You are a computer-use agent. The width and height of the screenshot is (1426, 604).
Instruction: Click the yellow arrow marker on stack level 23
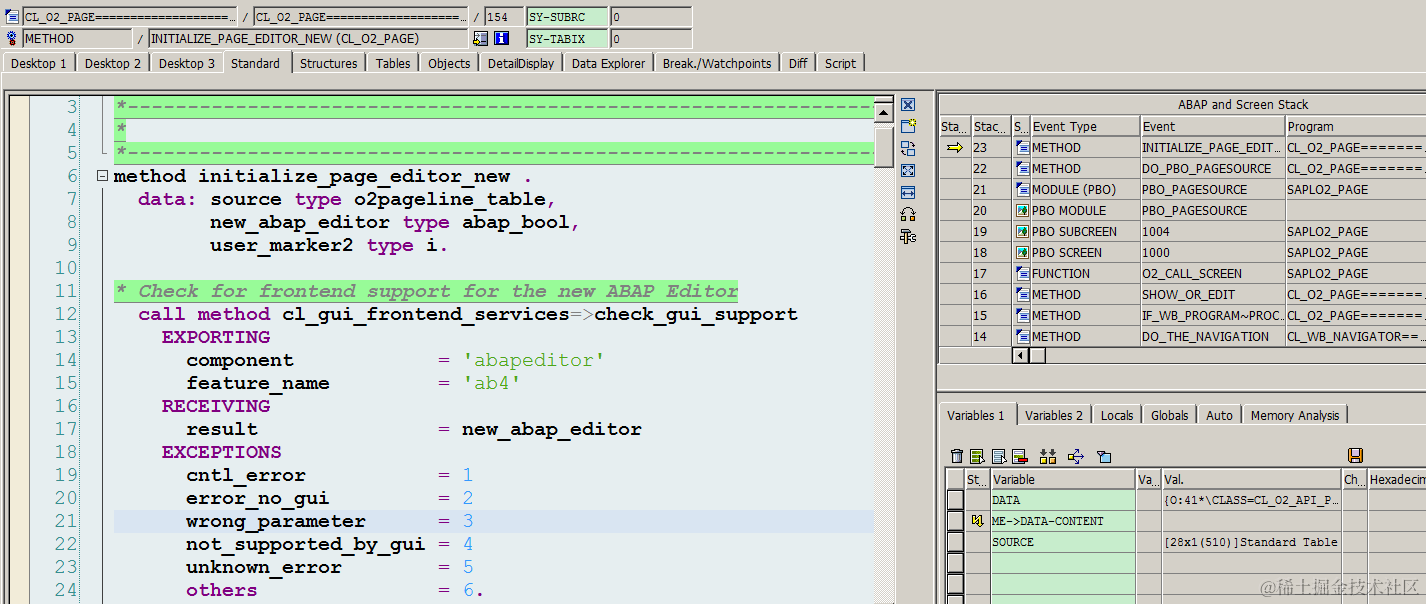tap(955, 147)
